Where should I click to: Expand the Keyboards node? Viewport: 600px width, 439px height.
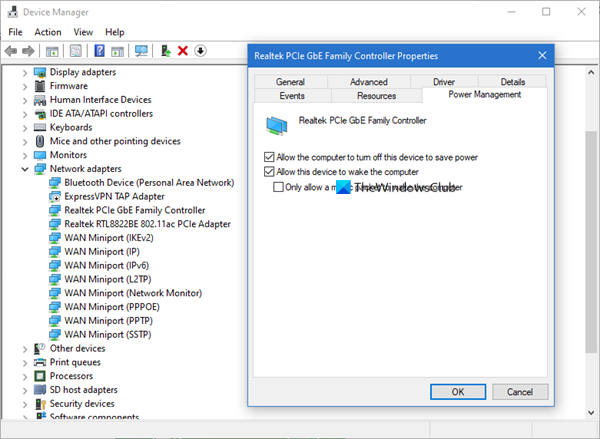tap(25, 128)
